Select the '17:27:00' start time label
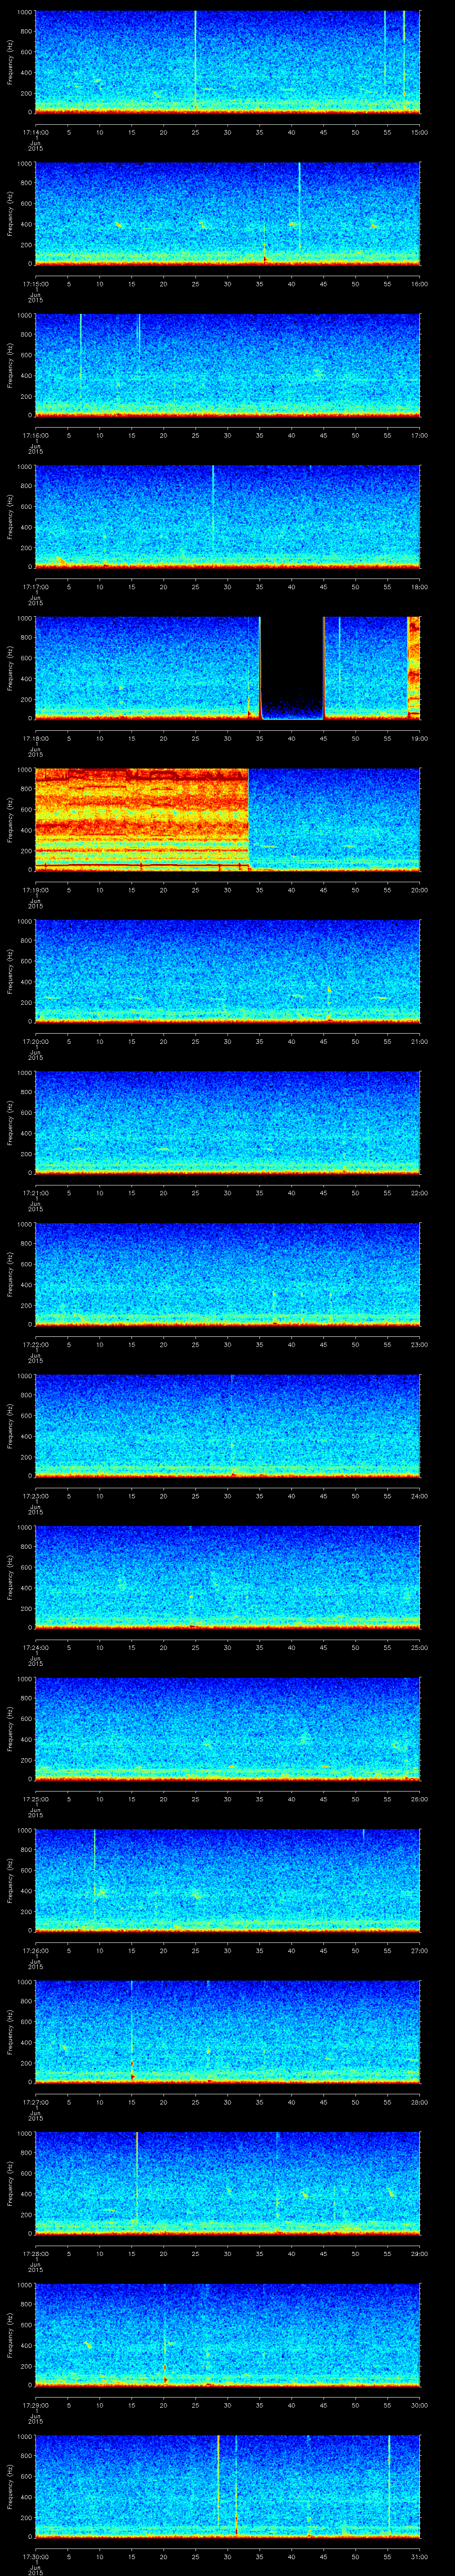Viewport: 455px width, 2576px height. click(35, 2102)
